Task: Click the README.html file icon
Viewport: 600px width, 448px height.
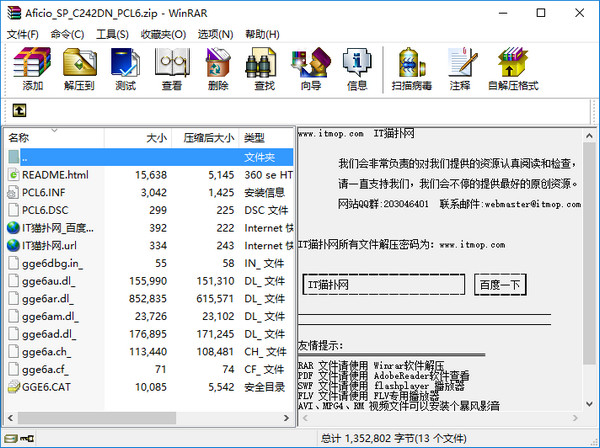Action: coord(13,175)
